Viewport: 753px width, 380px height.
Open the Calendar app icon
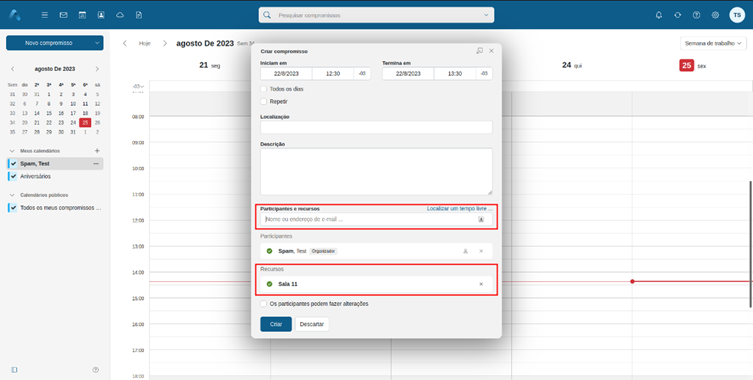(82, 15)
